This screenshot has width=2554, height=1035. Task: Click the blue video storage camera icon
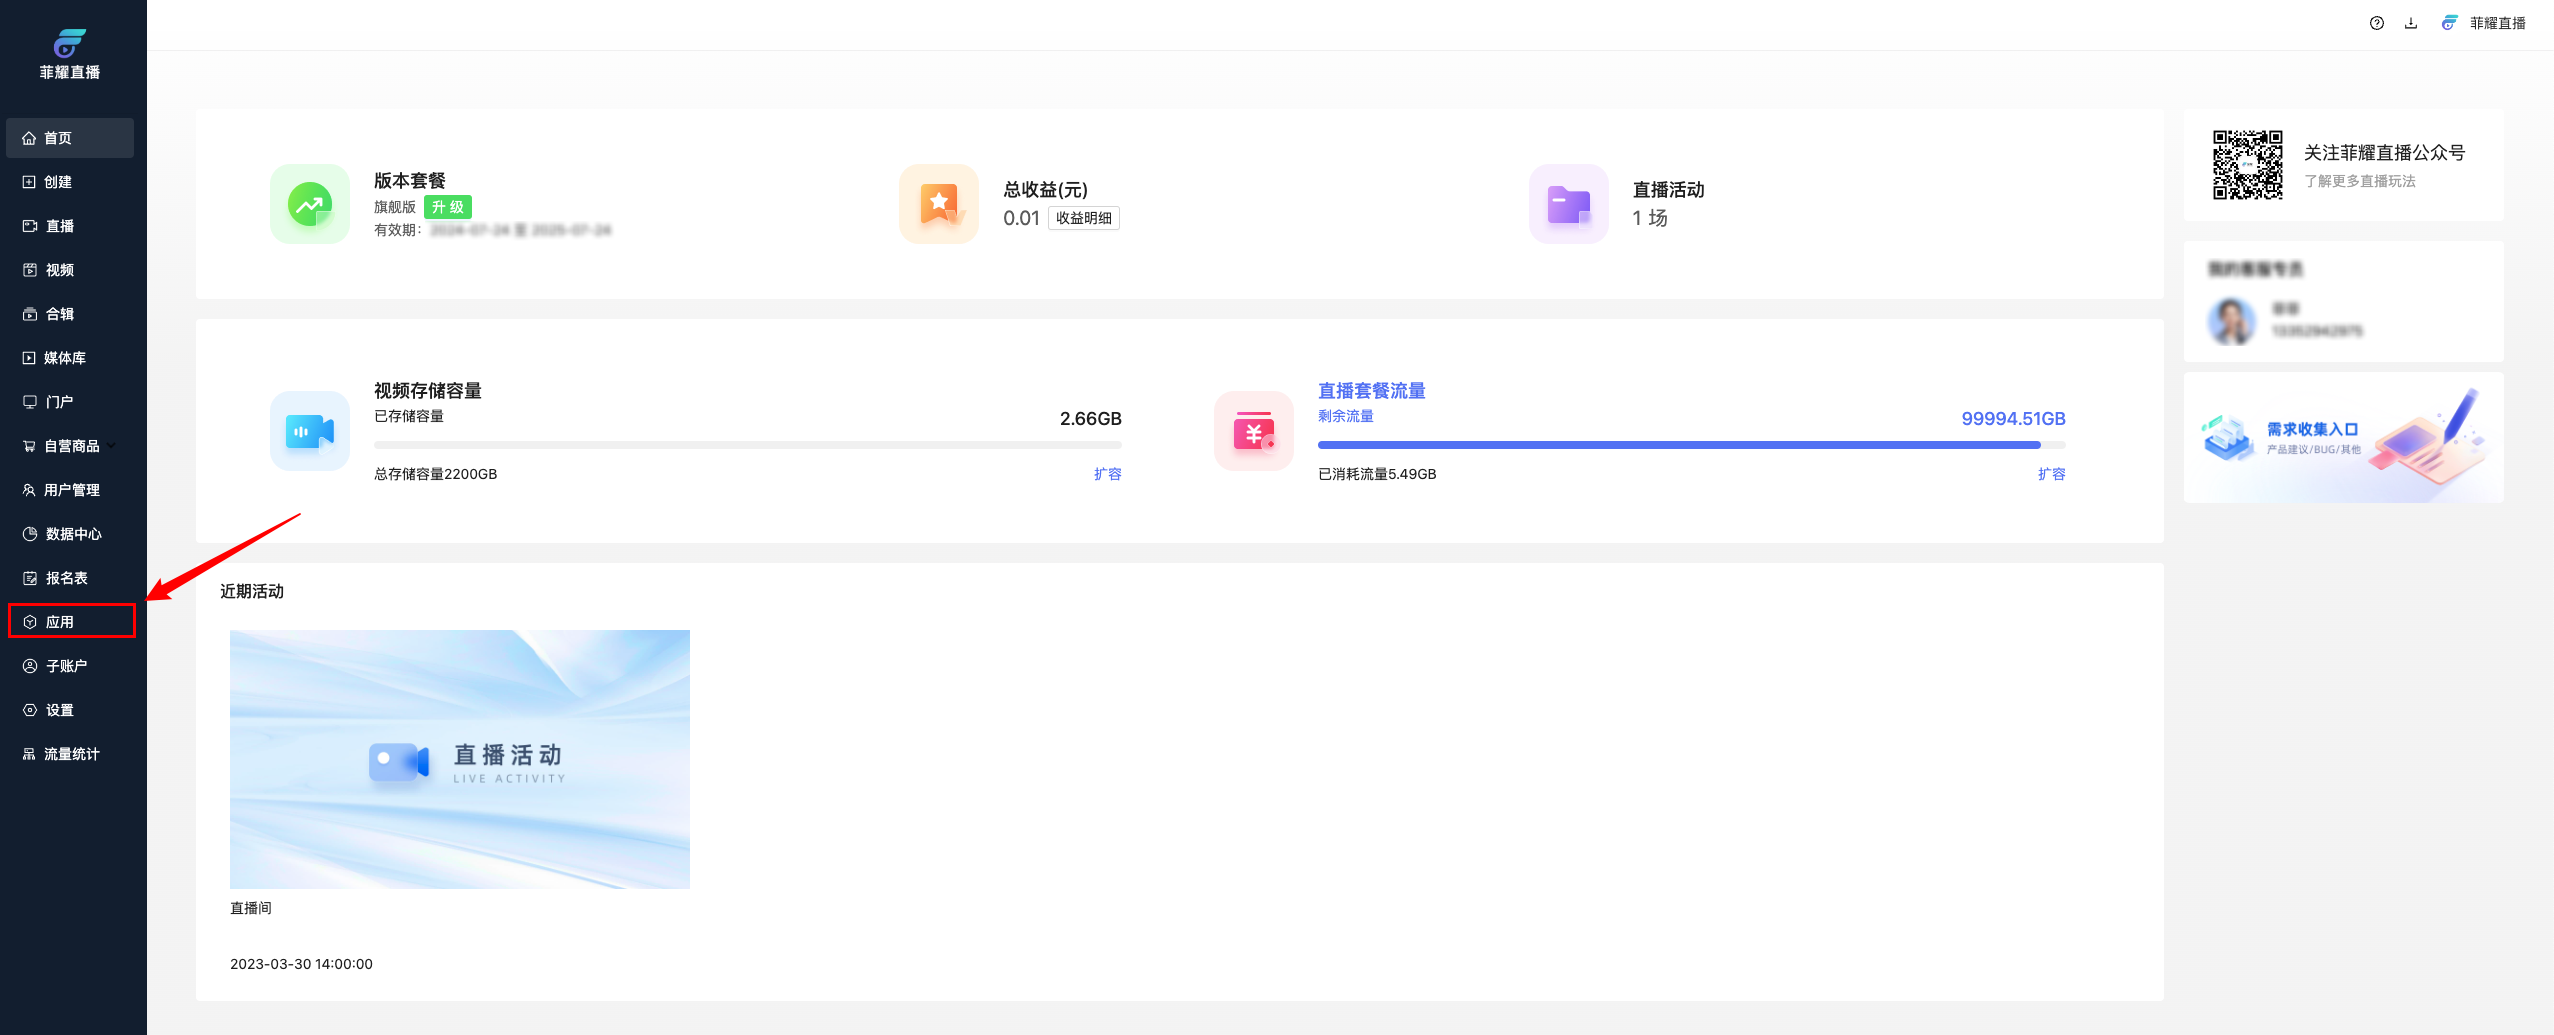[310, 431]
